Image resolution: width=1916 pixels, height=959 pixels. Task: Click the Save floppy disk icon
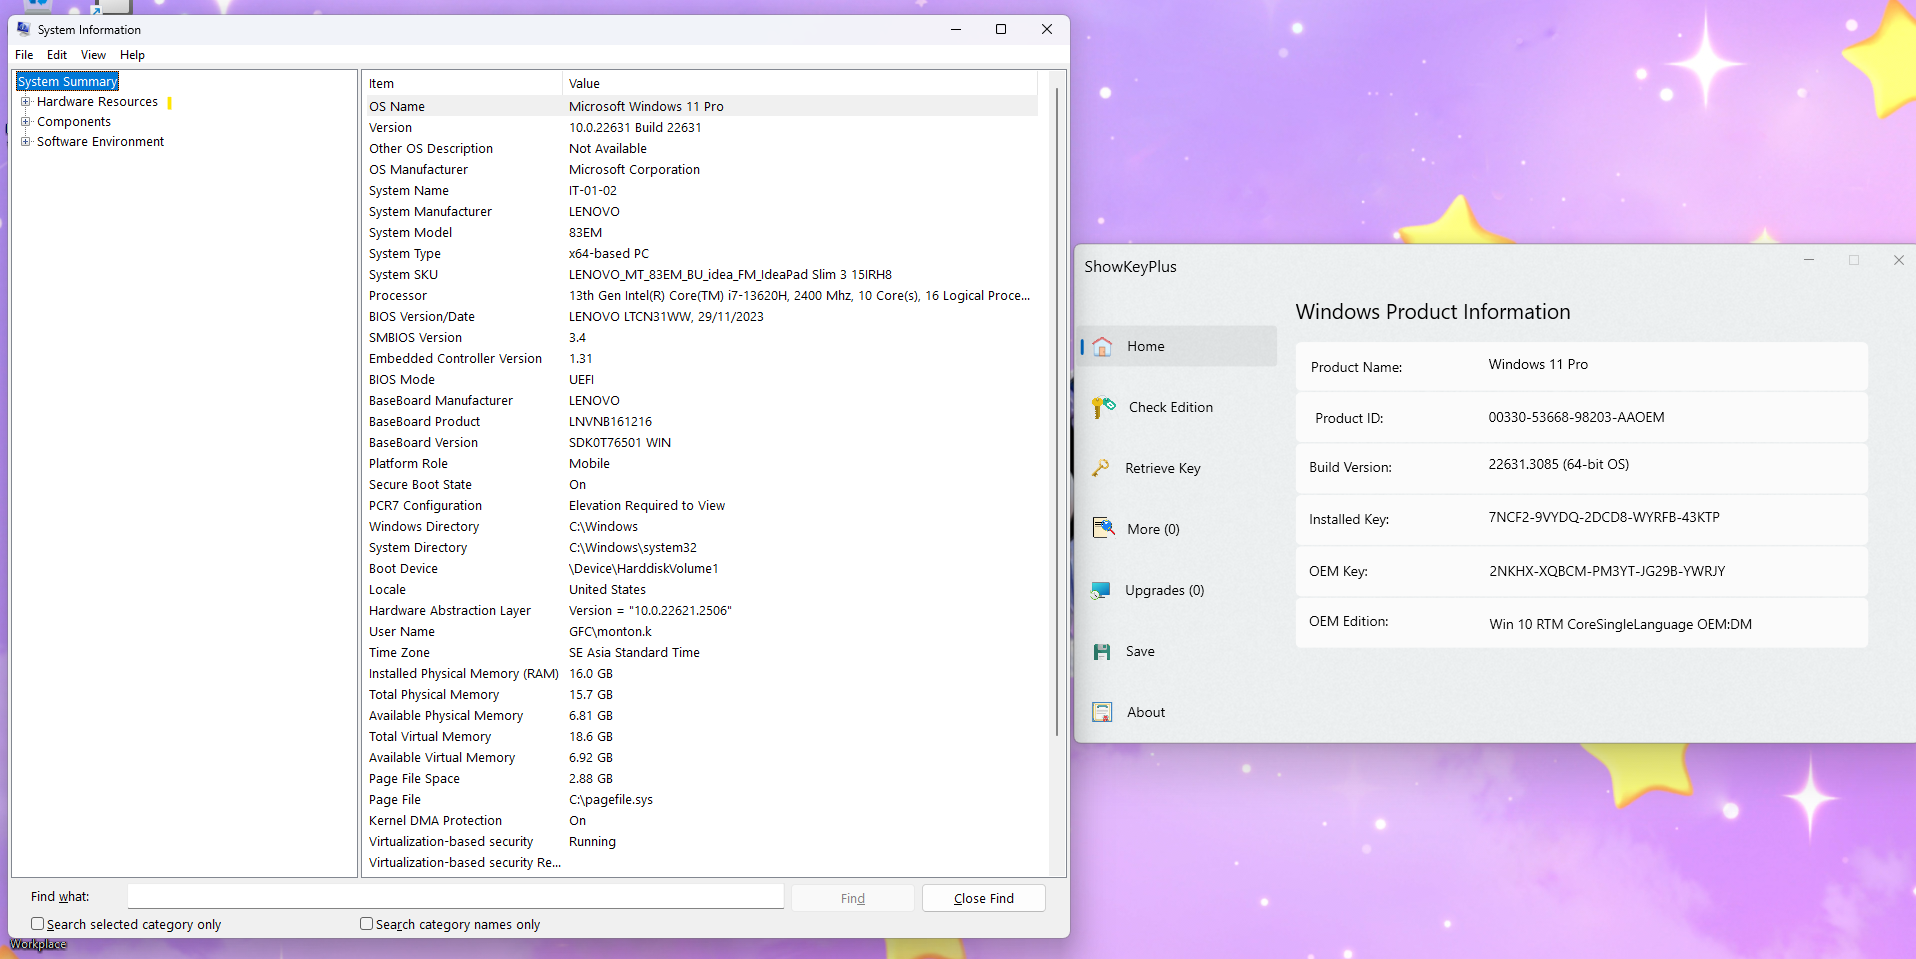1102,652
